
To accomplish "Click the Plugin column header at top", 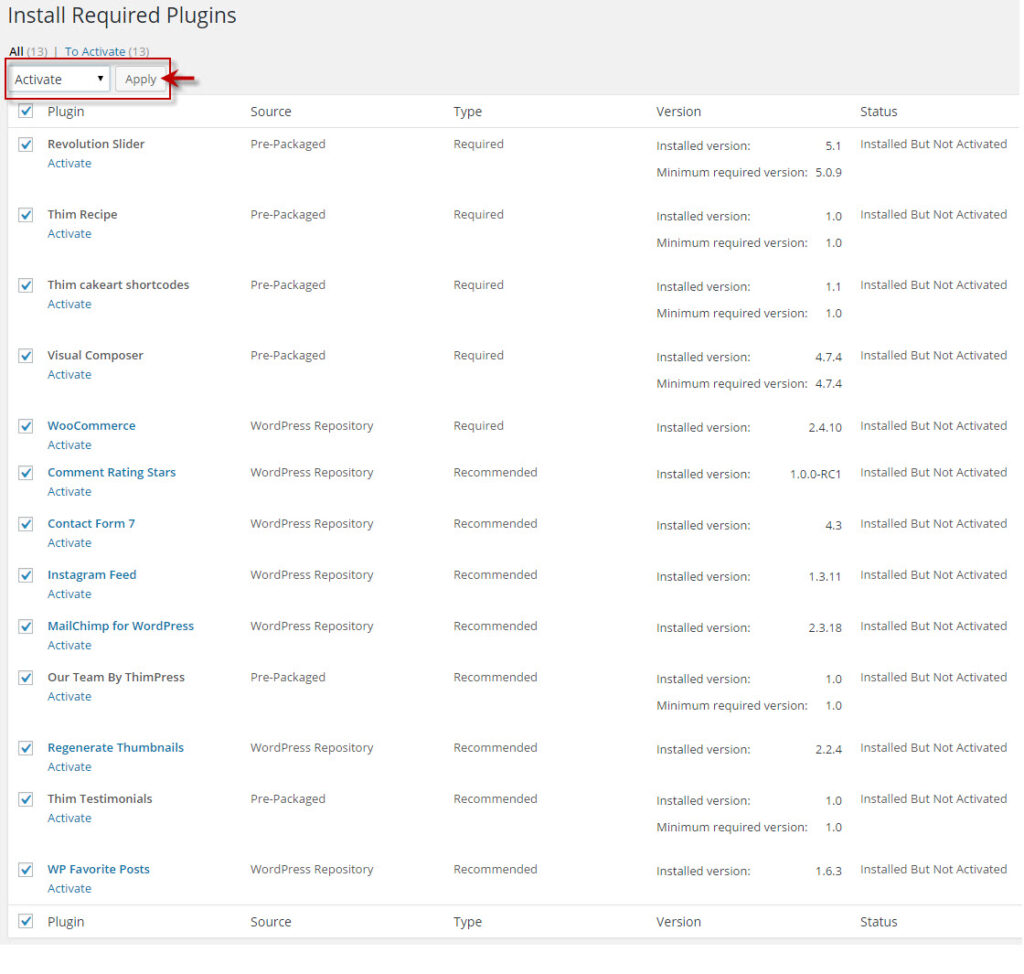I will (66, 112).
